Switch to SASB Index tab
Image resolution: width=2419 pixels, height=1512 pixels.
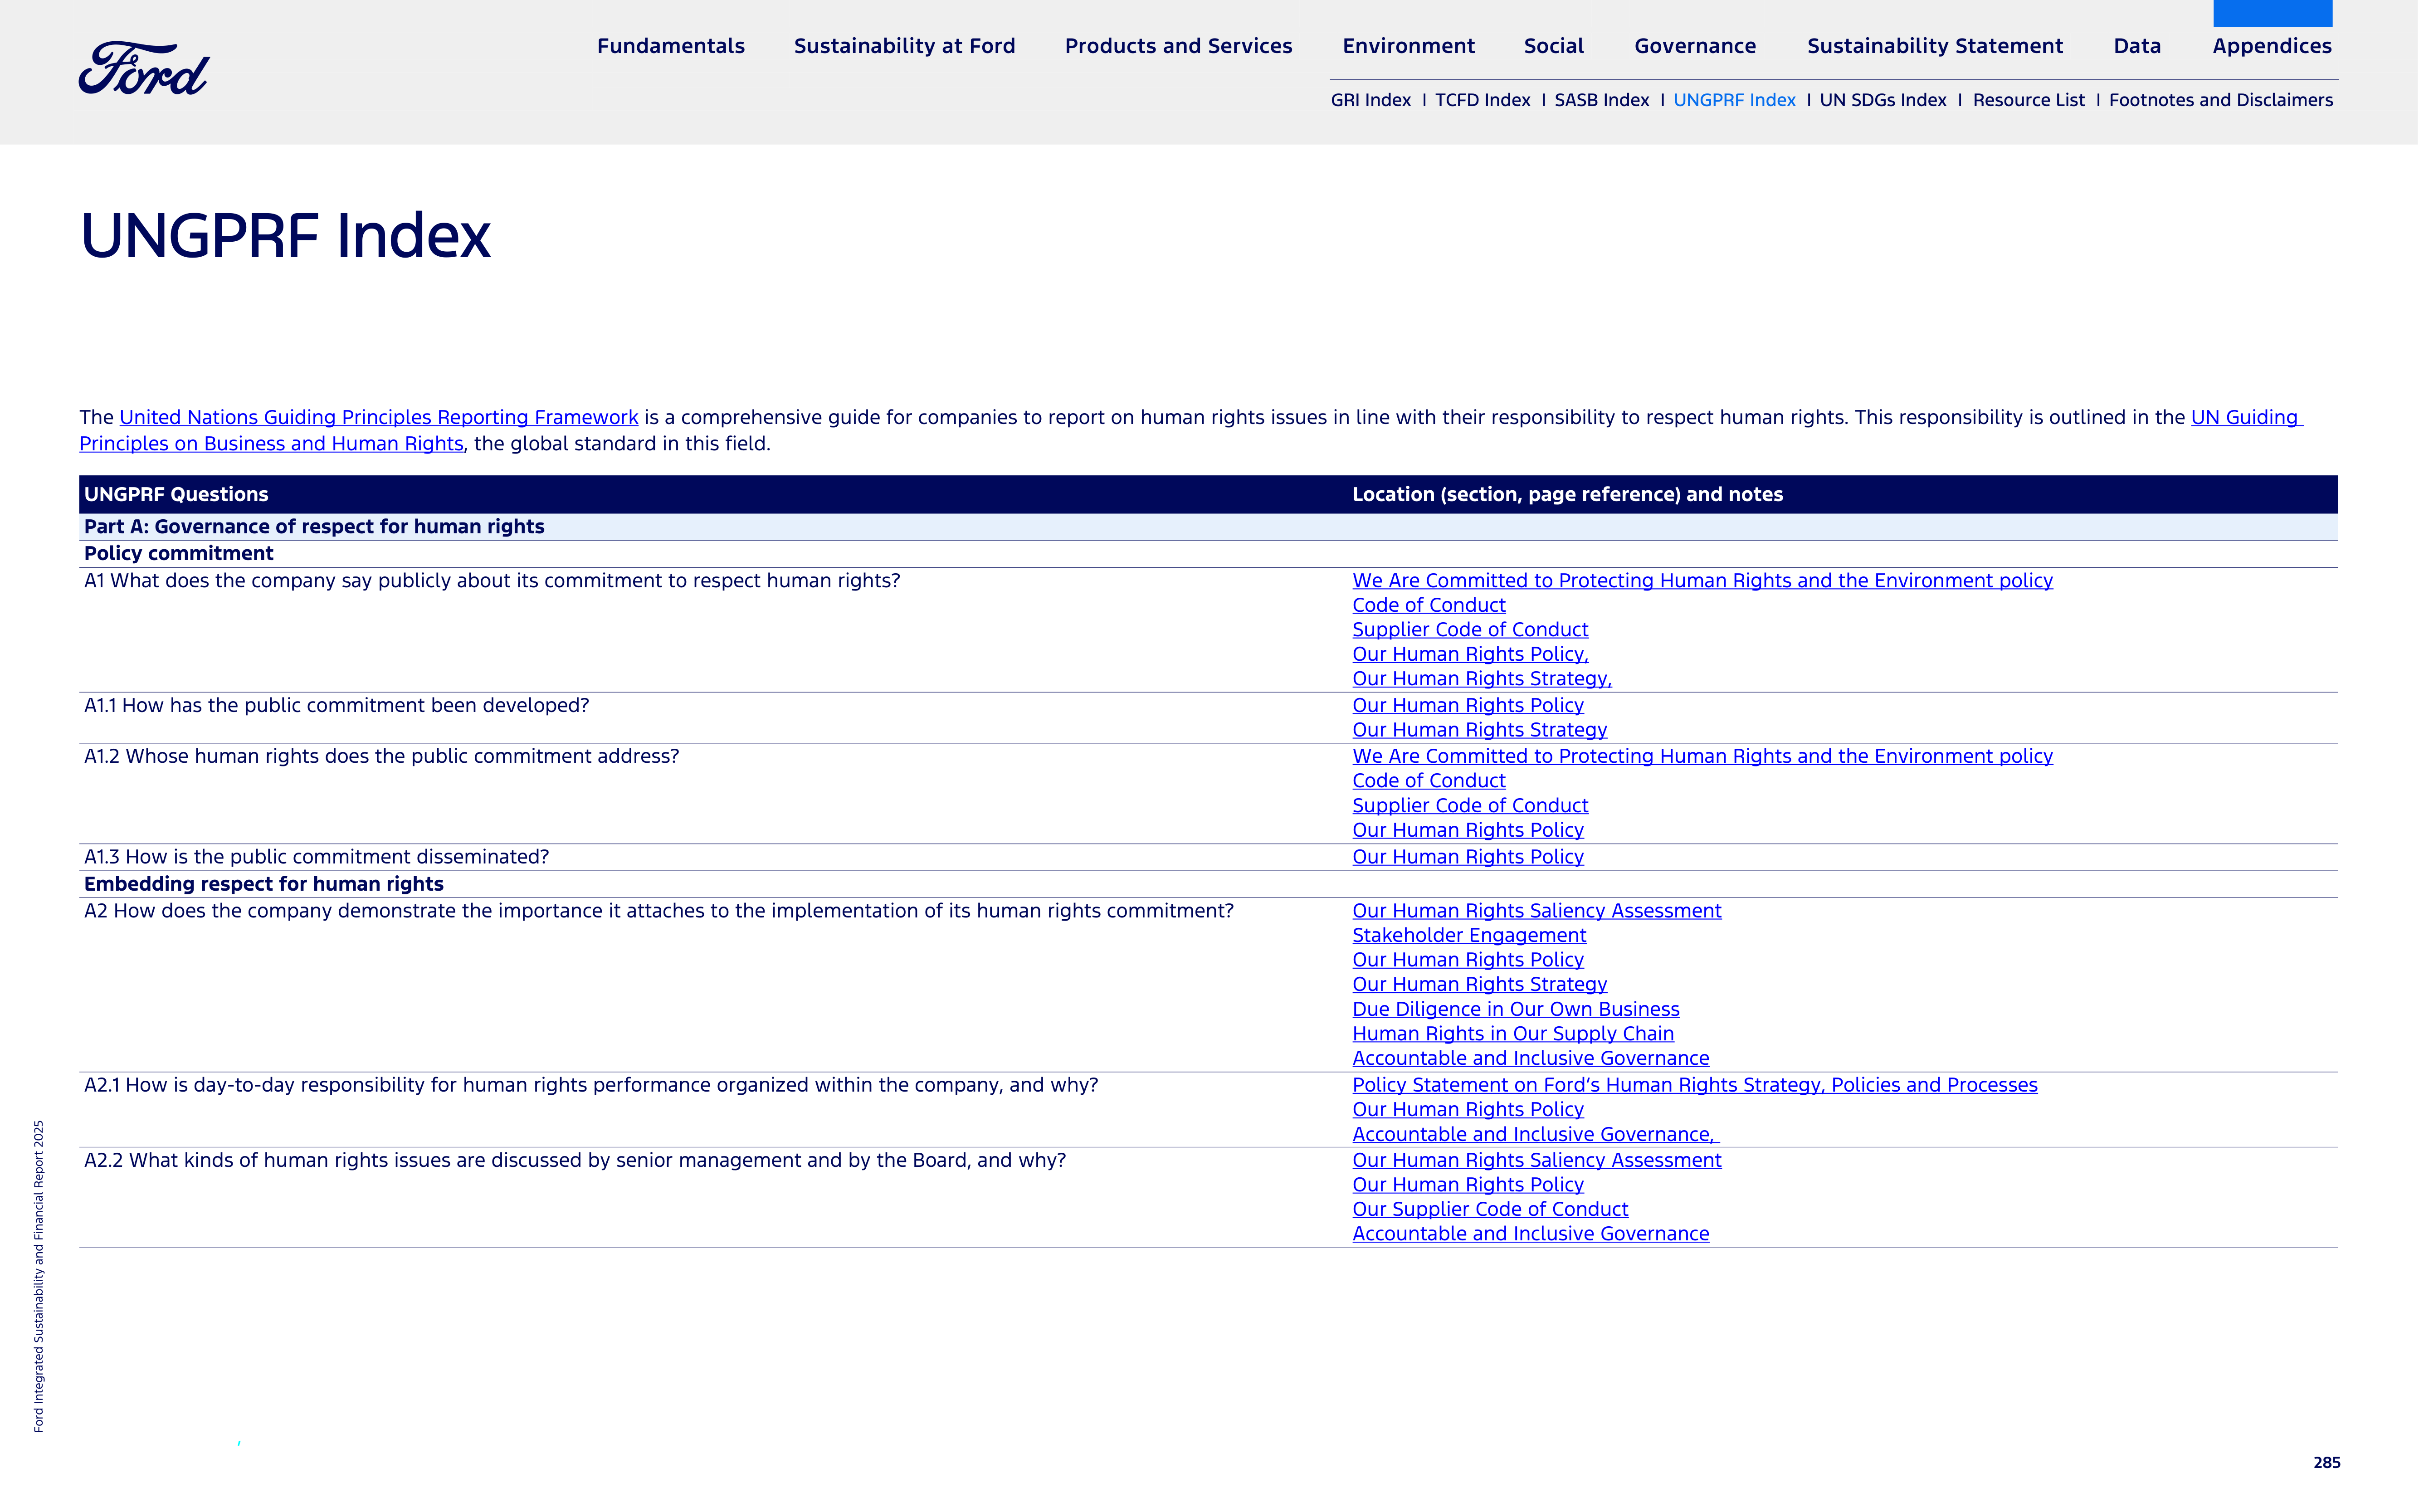pyautogui.click(x=1601, y=100)
